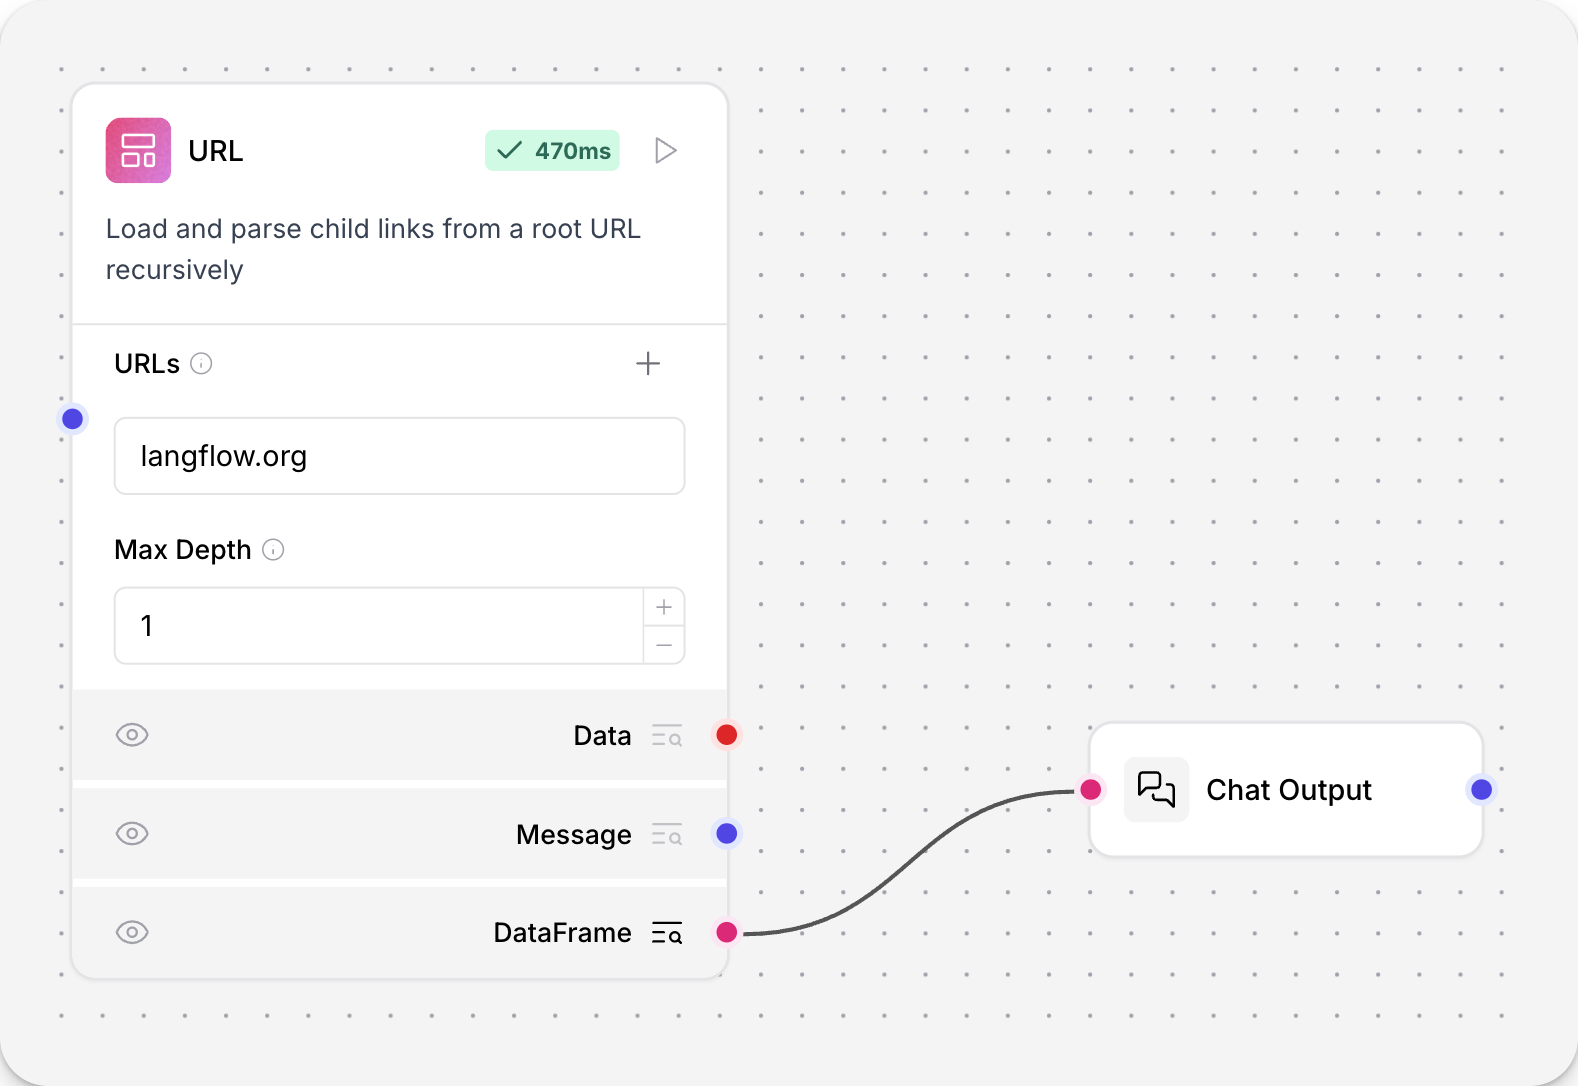Click the blue URLs input handle
Image resolution: width=1578 pixels, height=1086 pixels.
click(73, 419)
